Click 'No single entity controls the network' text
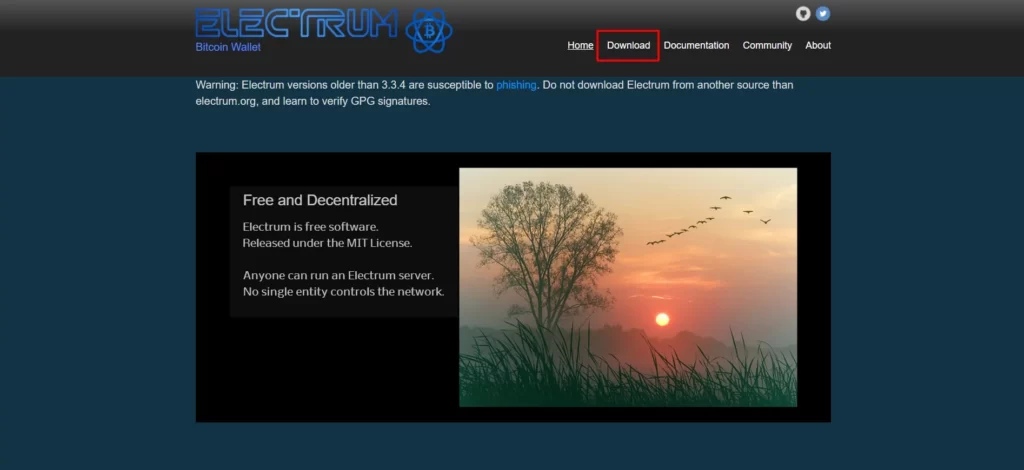Screen dimensions: 1024x470 (343, 292)
